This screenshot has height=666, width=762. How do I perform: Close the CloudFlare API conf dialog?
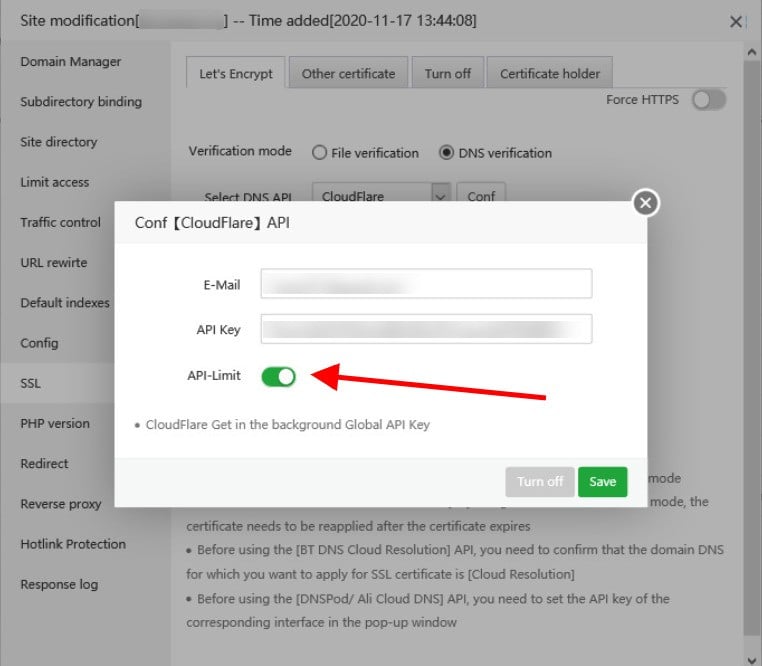coord(645,203)
